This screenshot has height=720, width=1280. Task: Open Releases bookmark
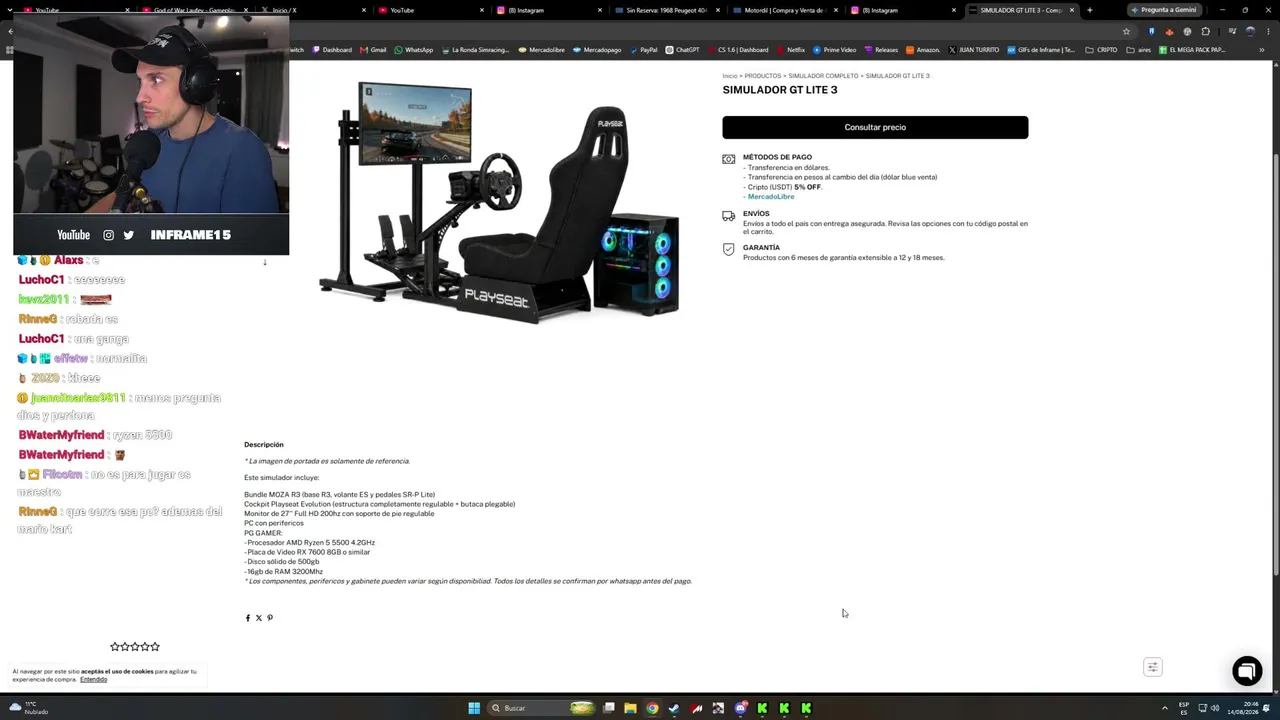coord(881,50)
